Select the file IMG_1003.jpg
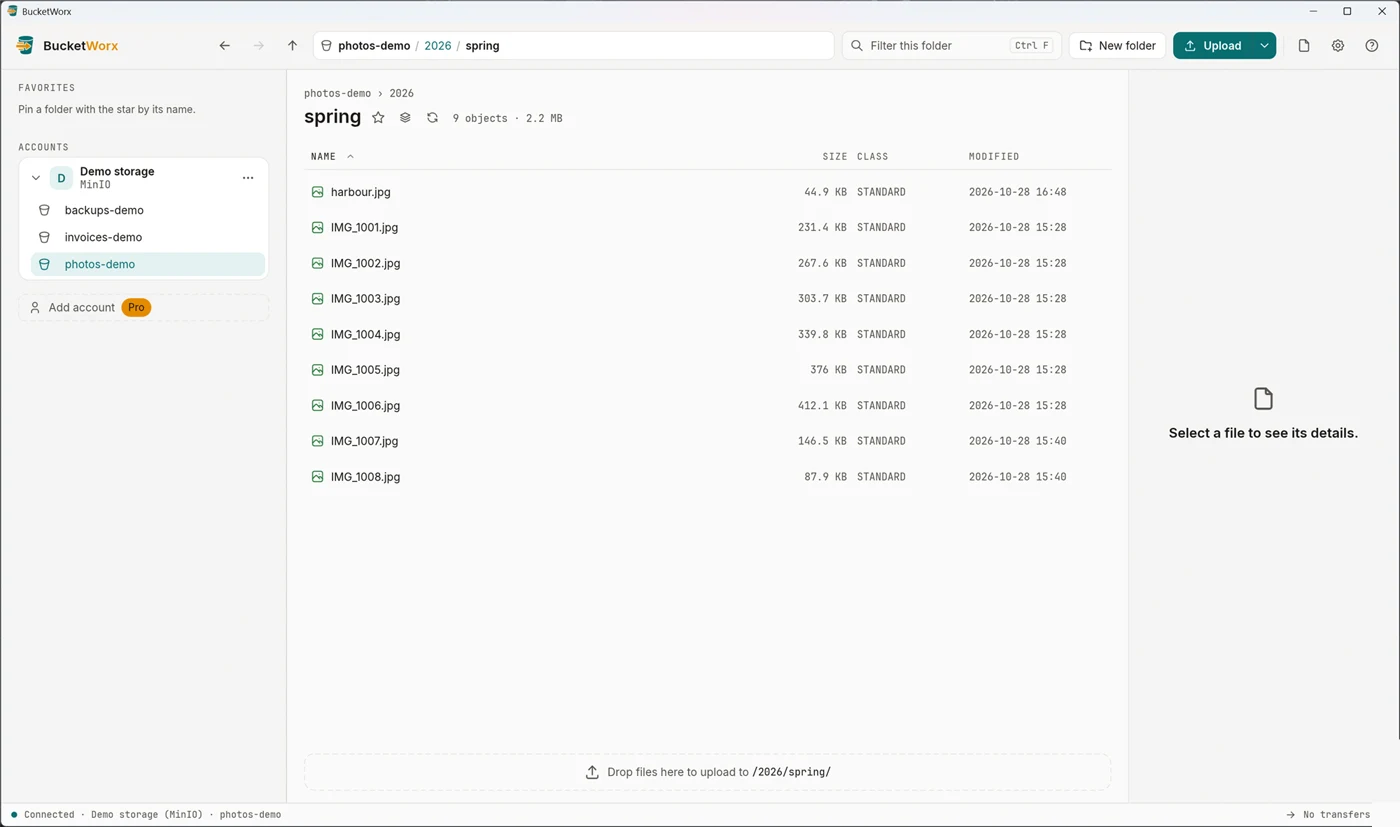This screenshot has width=1400, height=827. pyautogui.click(x=708, y=299)
